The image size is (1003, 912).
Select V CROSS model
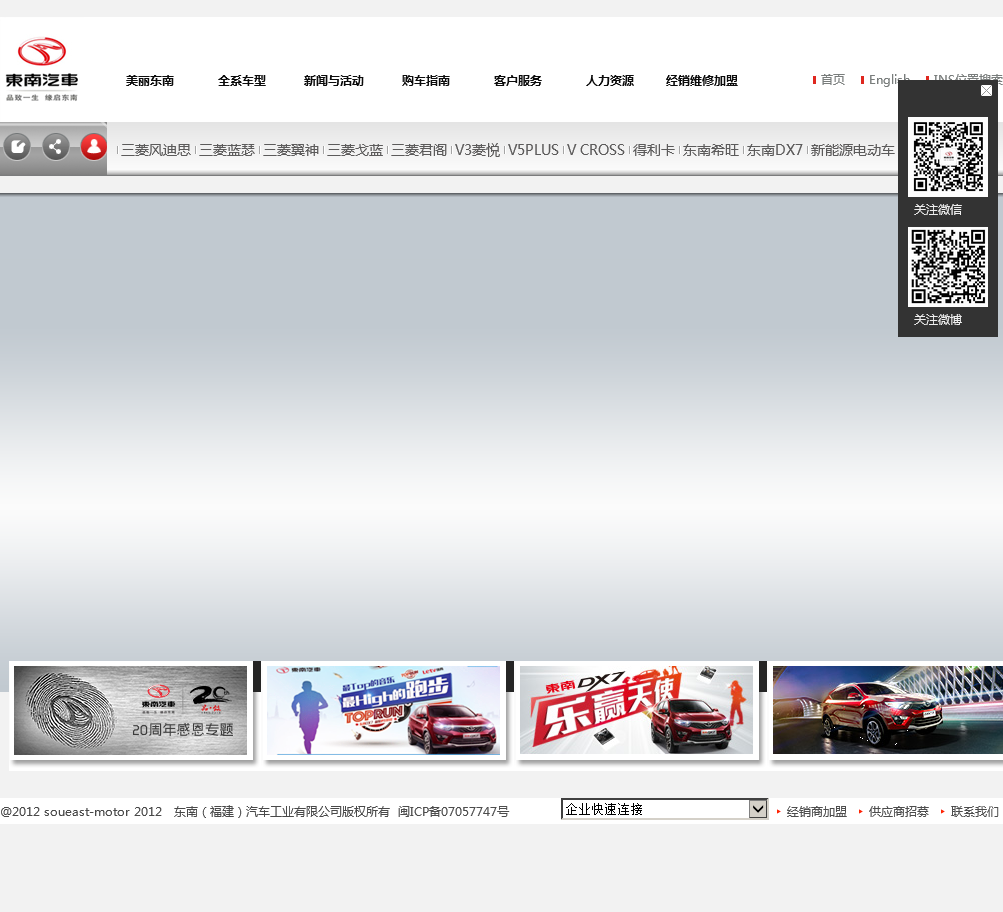(x=596, y=150)
